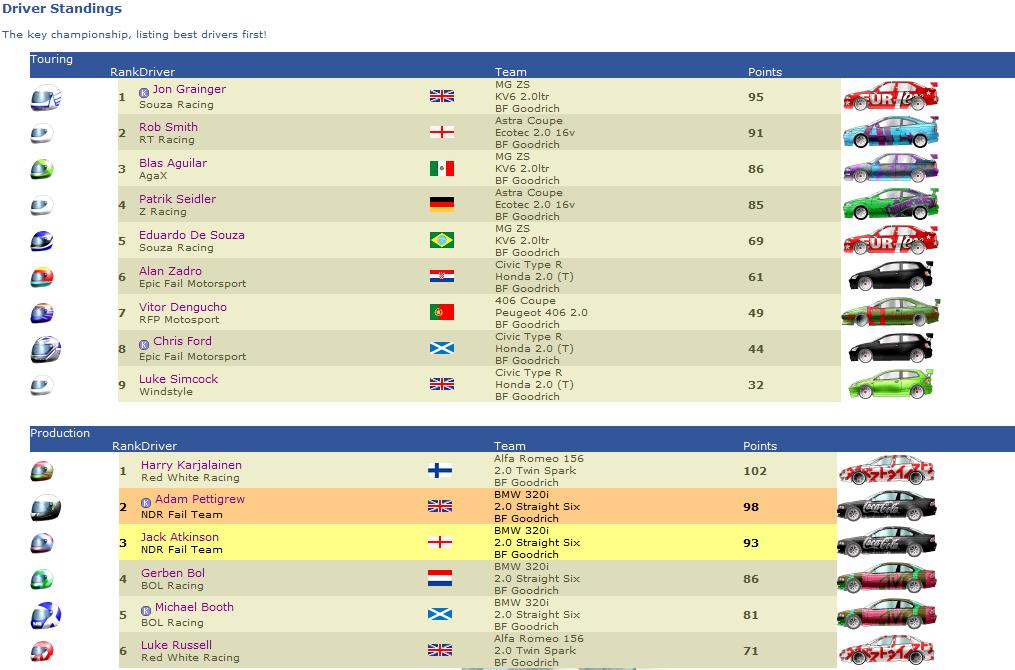Open Luke Simcock's driver link

click(x=178, y=379)
